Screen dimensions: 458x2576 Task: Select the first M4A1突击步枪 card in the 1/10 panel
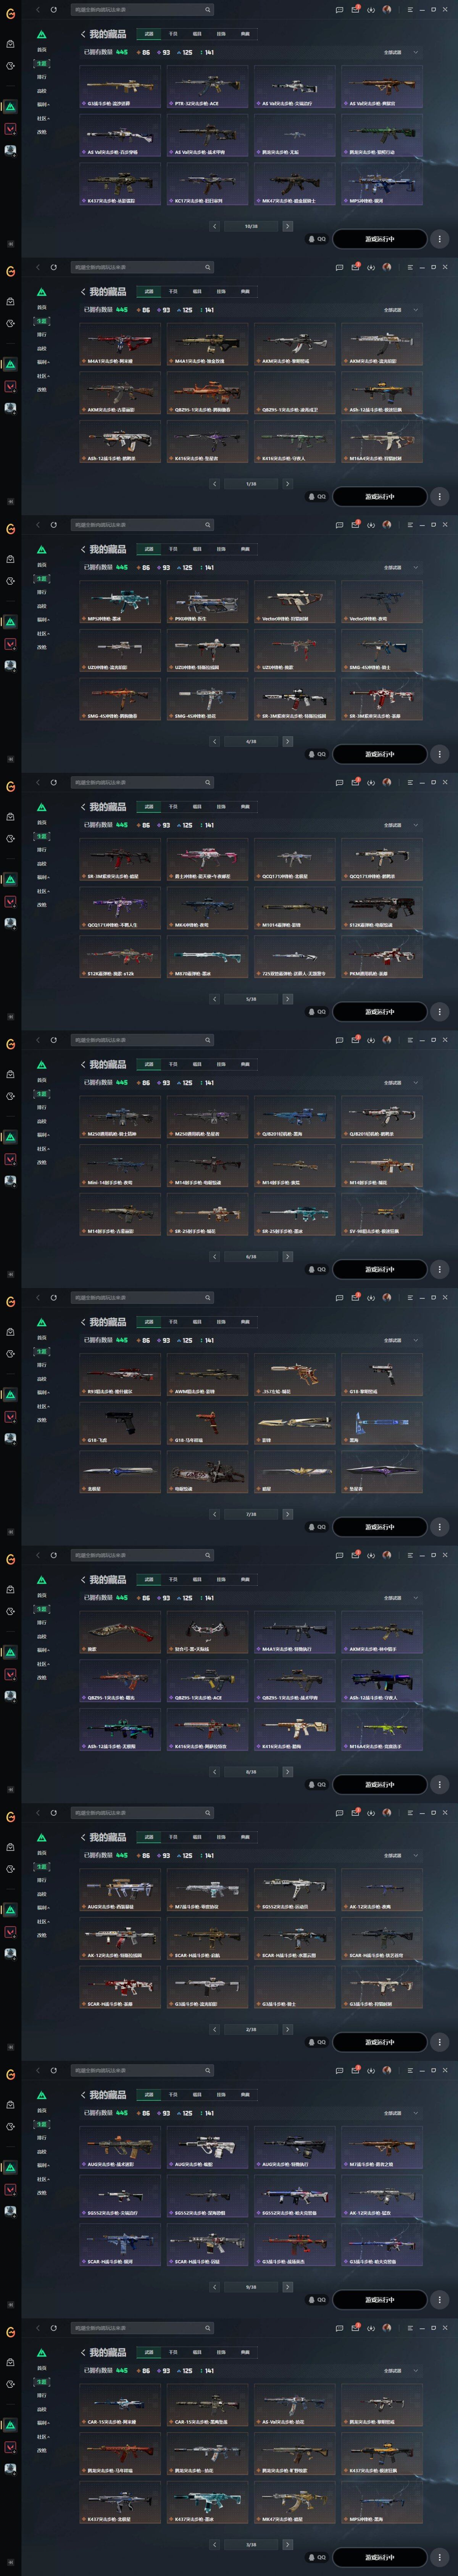coord(120,345)
